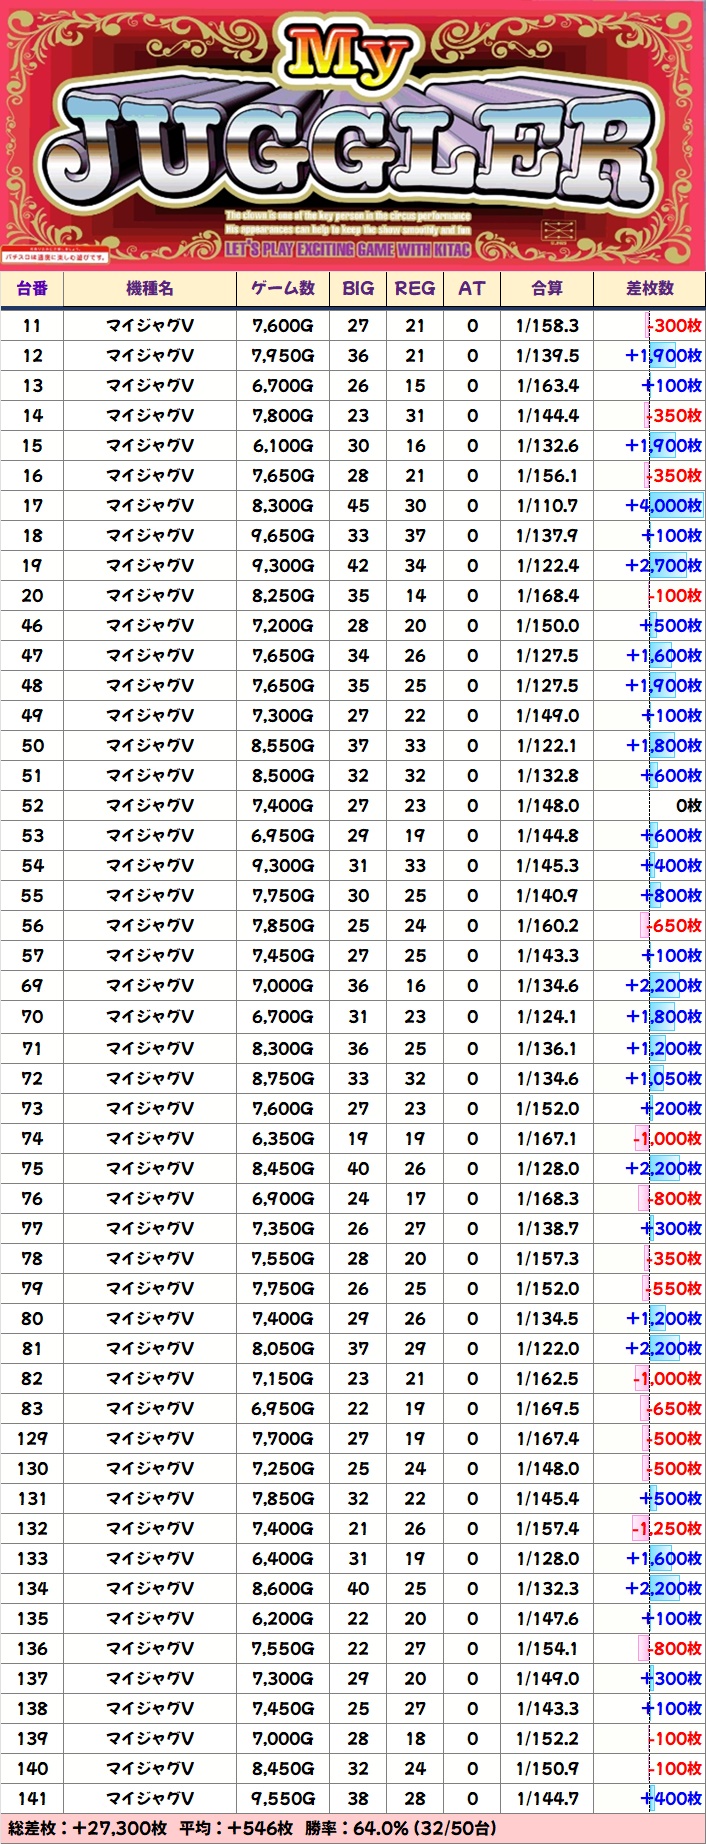Select the 6,200G game count
This screenshot has height=1844, width=706.
283,1618
